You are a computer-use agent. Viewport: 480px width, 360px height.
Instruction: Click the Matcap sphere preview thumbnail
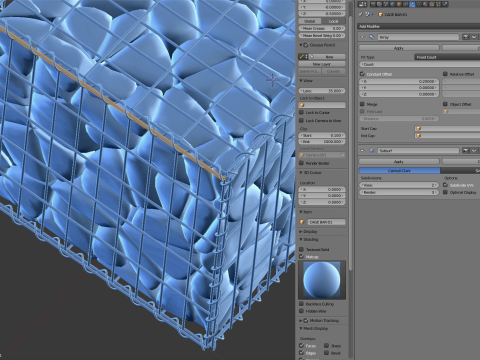click(x=322, y=280)
